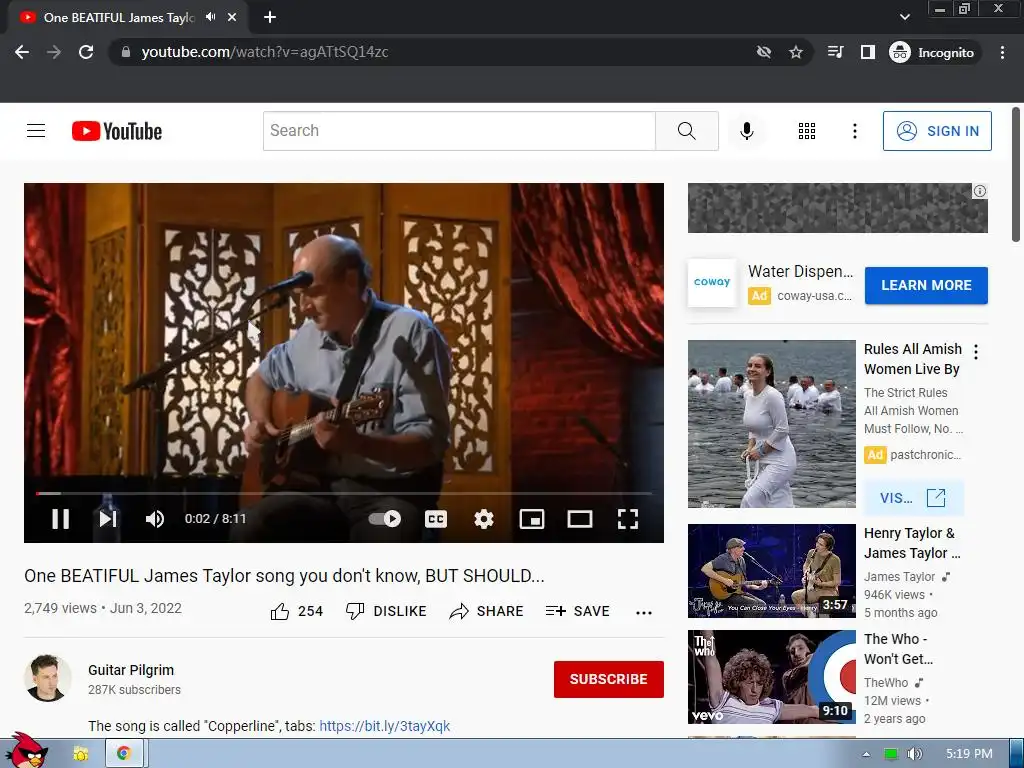1024x768 pixels.
Task: Close the James Taylor tab
Action: (x=232, y=17)
